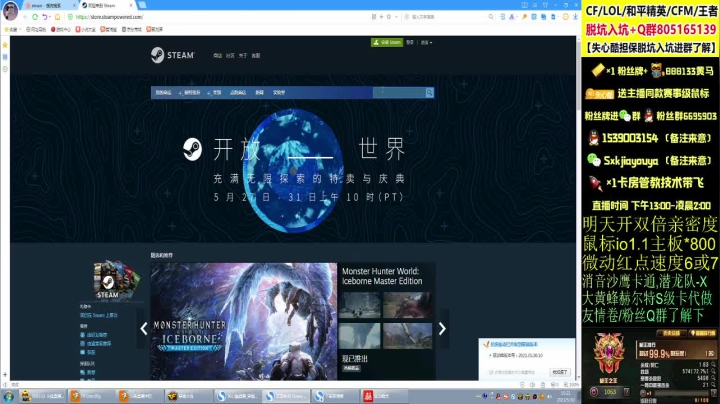View top-right Monster Hunter screenshot thumbnail
The height and width of the screenshot is (404, 720).
[x=408, y=305]
